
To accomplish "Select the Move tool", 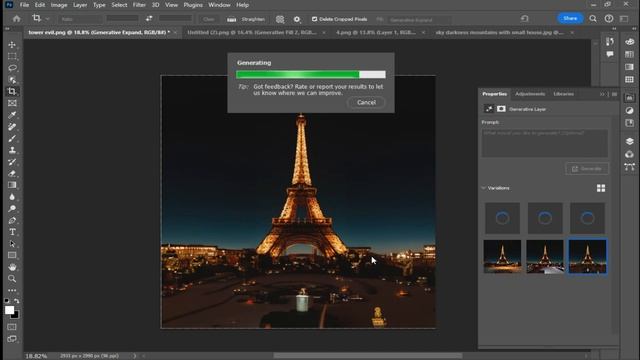I will (12, 44).
